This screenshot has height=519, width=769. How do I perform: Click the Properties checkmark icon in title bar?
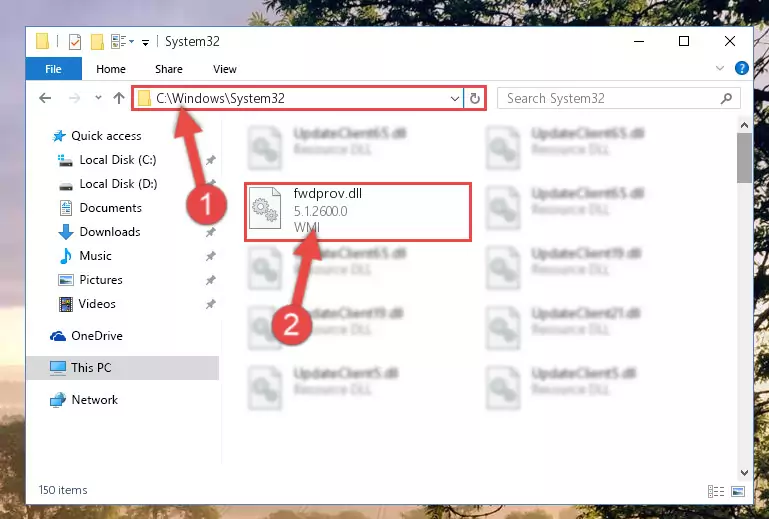(75, 42)
